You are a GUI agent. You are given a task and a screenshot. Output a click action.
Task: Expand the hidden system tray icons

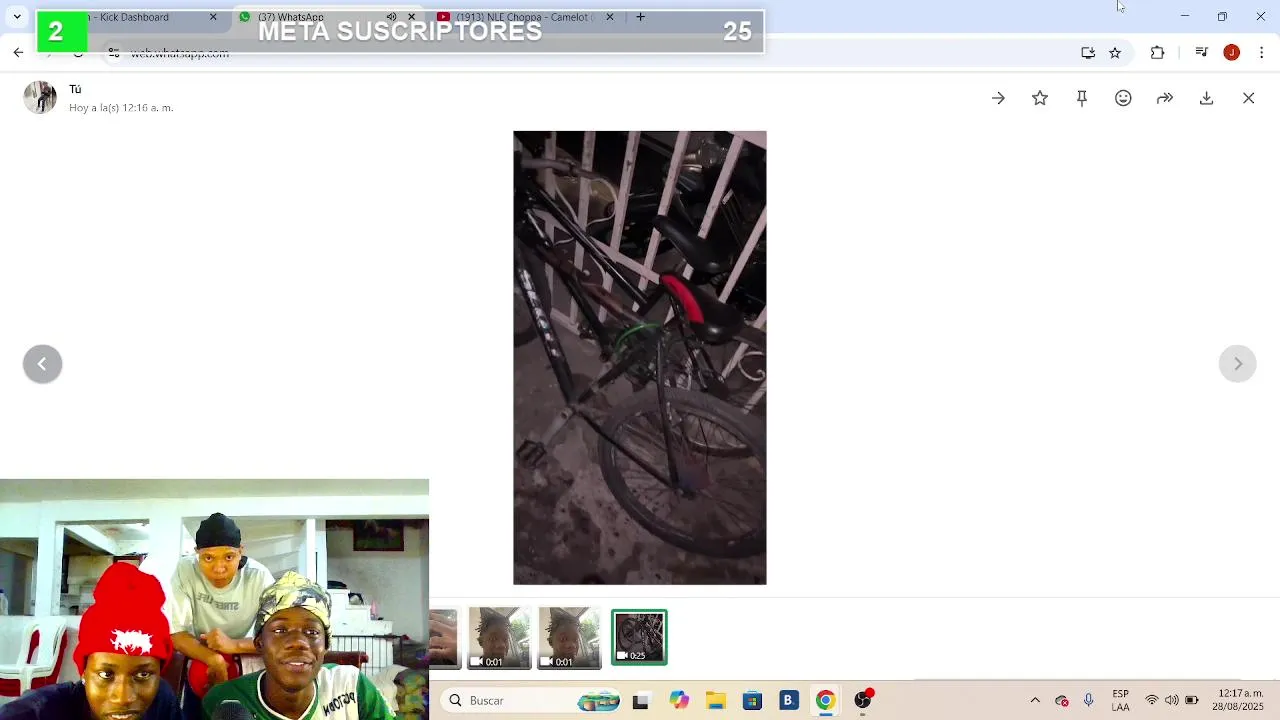(1035, 701)
